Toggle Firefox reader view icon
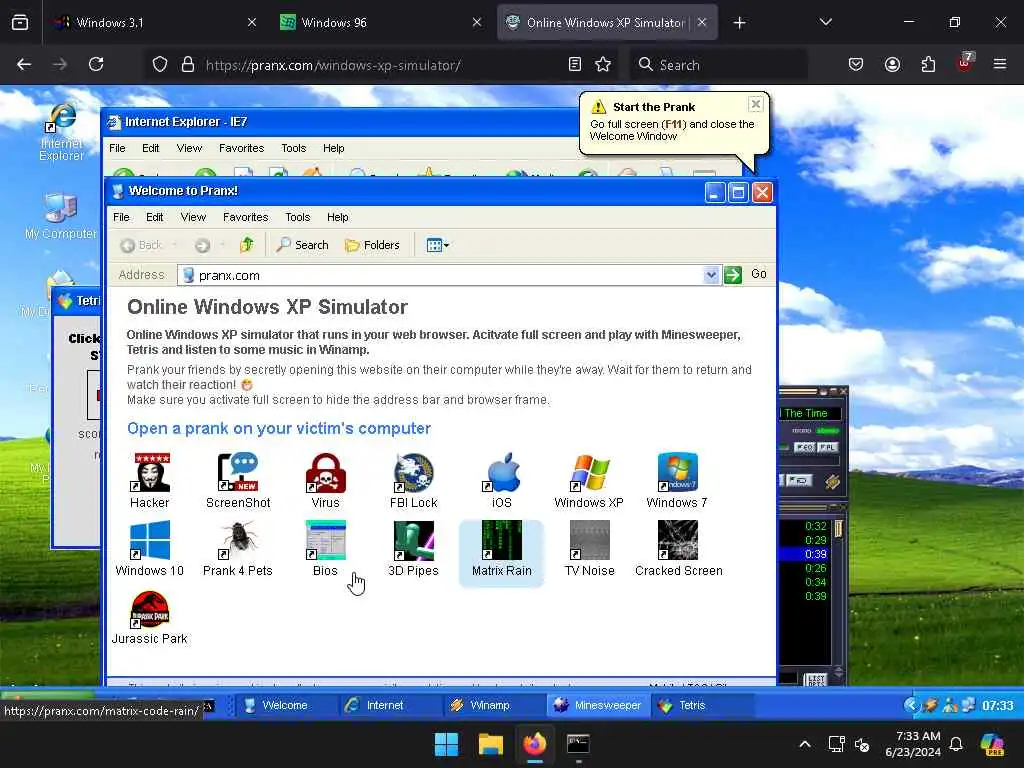Image resolution: width=1024 pixels, height=768 pixels. 575,64
